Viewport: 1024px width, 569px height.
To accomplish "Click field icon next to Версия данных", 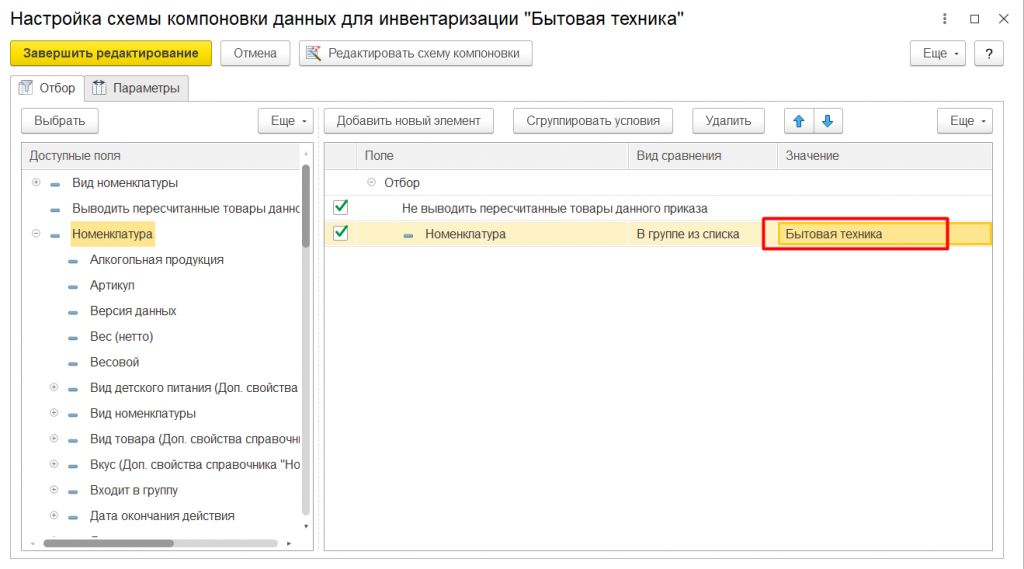I will click(x=73, y=312).
